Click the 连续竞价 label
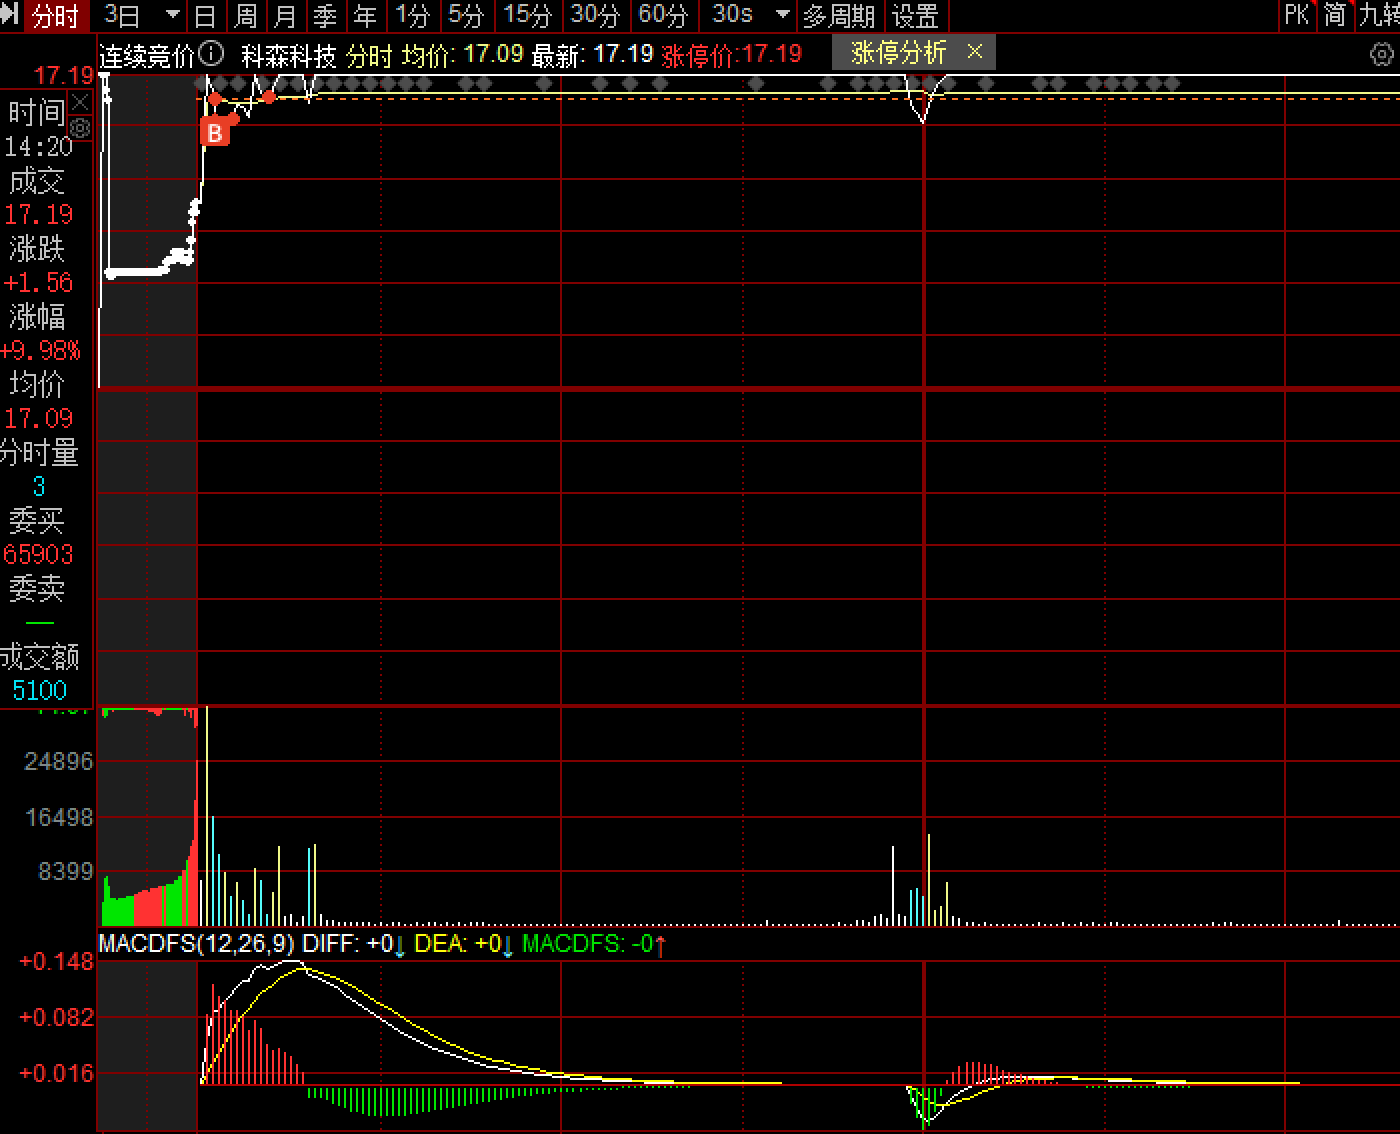 146,56
